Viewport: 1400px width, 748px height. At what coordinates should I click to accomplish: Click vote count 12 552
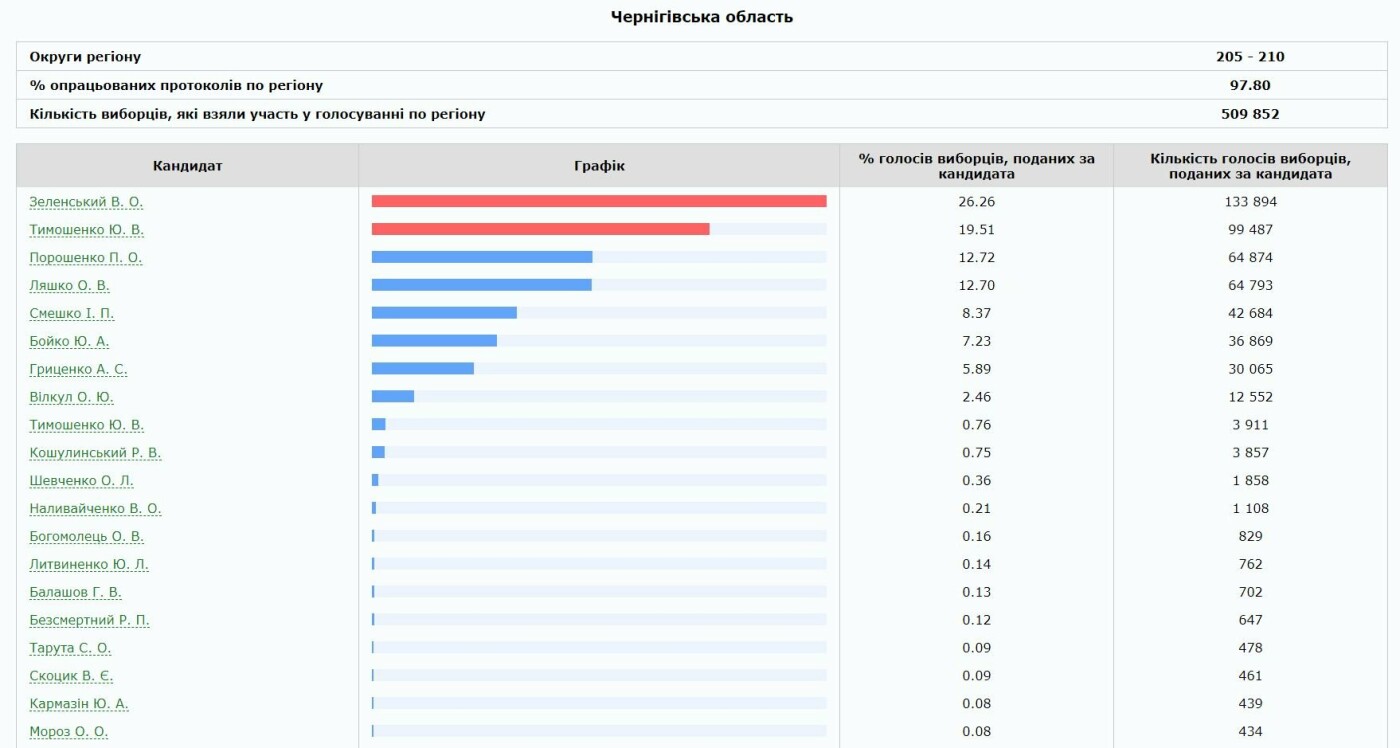(1250, 397)
